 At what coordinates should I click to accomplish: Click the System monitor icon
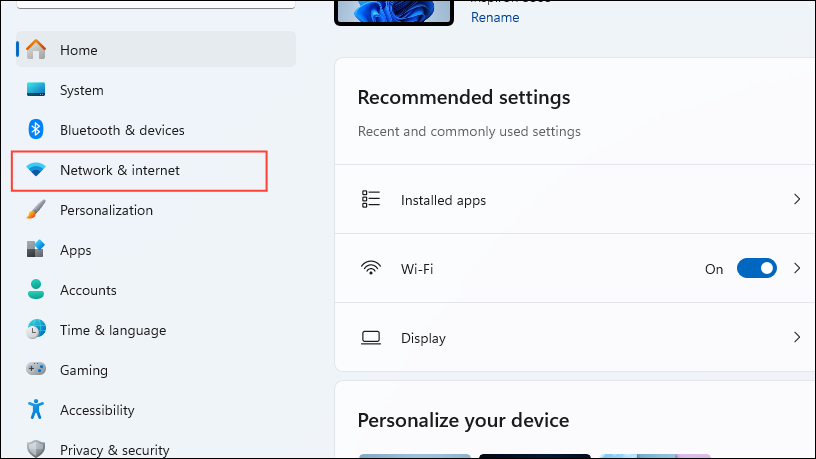coord(36,90)
